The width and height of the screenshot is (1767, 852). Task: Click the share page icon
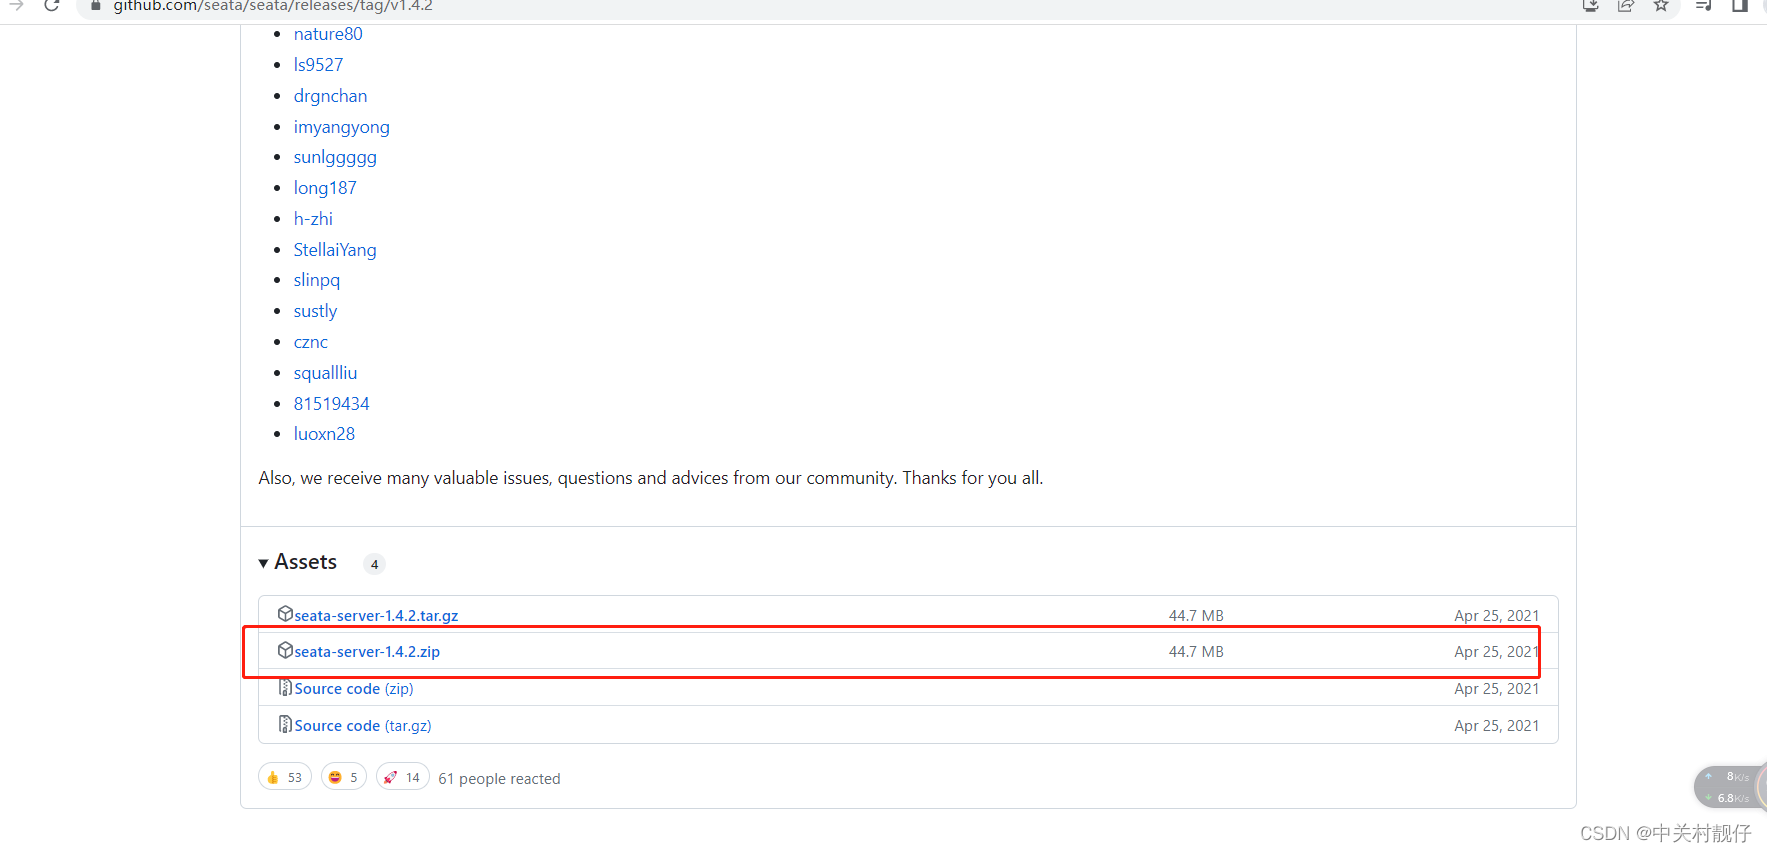click(1626, 6)
